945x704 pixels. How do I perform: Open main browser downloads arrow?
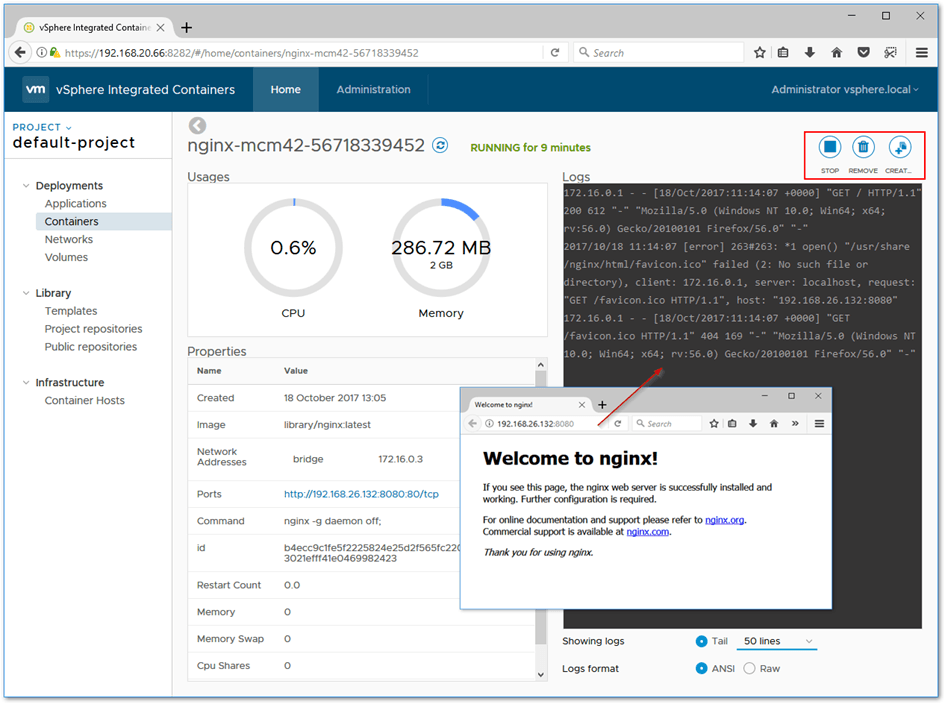click(x=809, y=52)
